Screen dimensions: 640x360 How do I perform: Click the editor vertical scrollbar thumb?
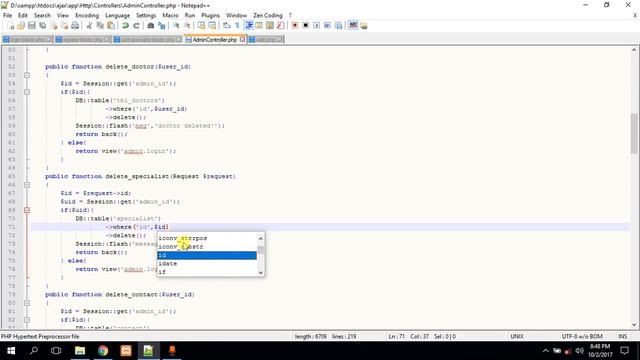click(634, 133)
